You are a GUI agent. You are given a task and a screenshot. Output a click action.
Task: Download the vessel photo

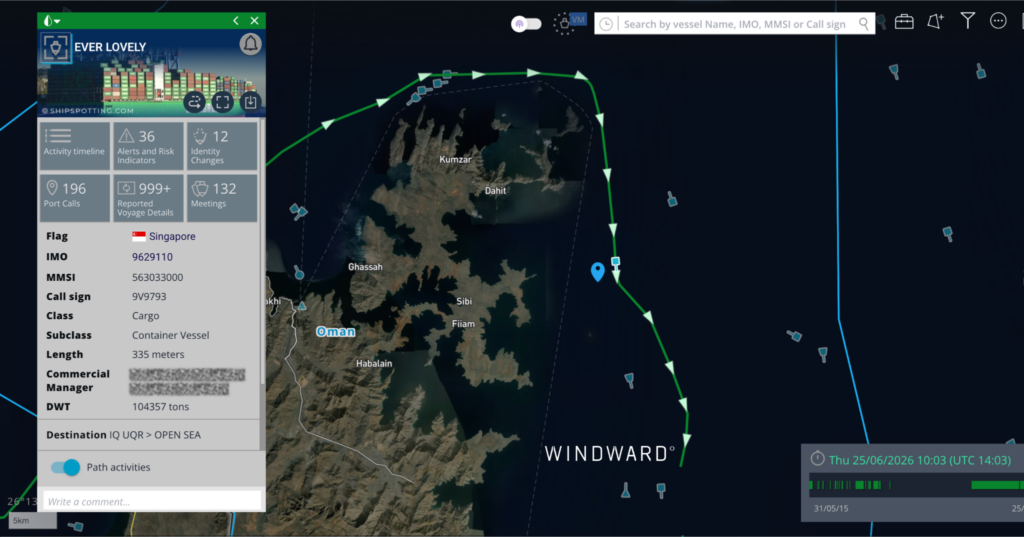251,102
